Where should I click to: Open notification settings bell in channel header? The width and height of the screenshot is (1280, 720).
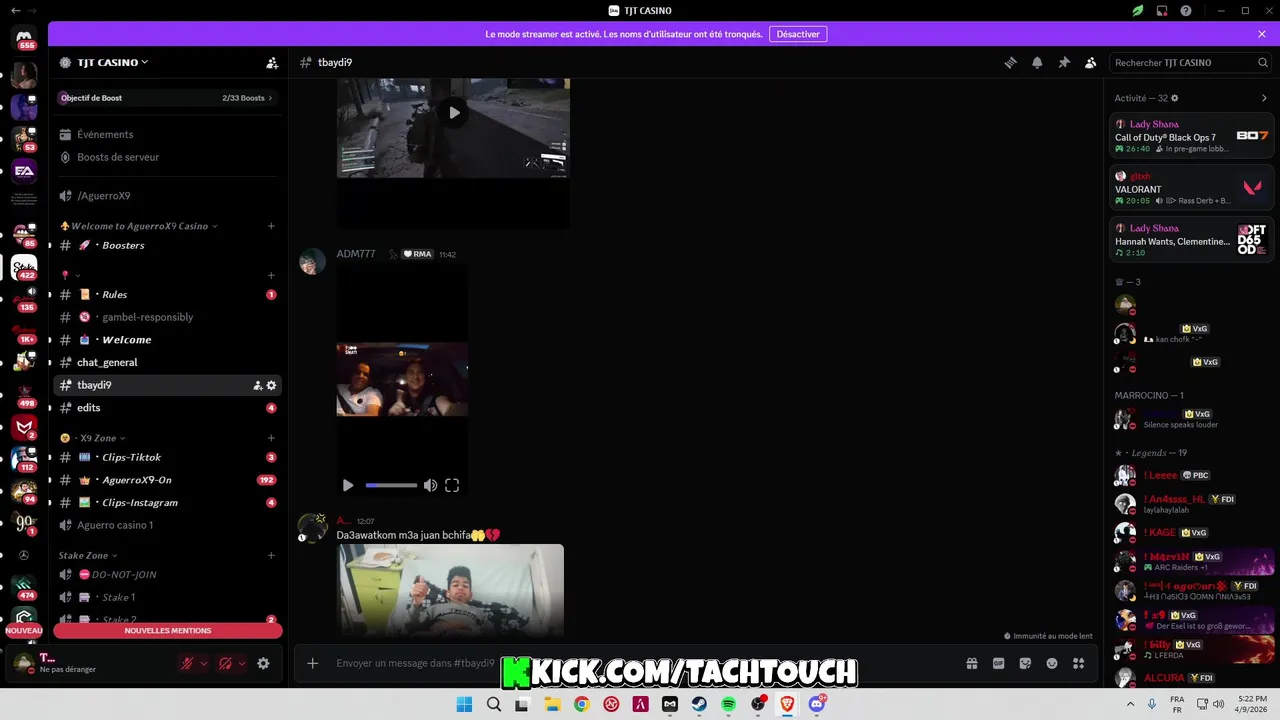coord(1037,62)
